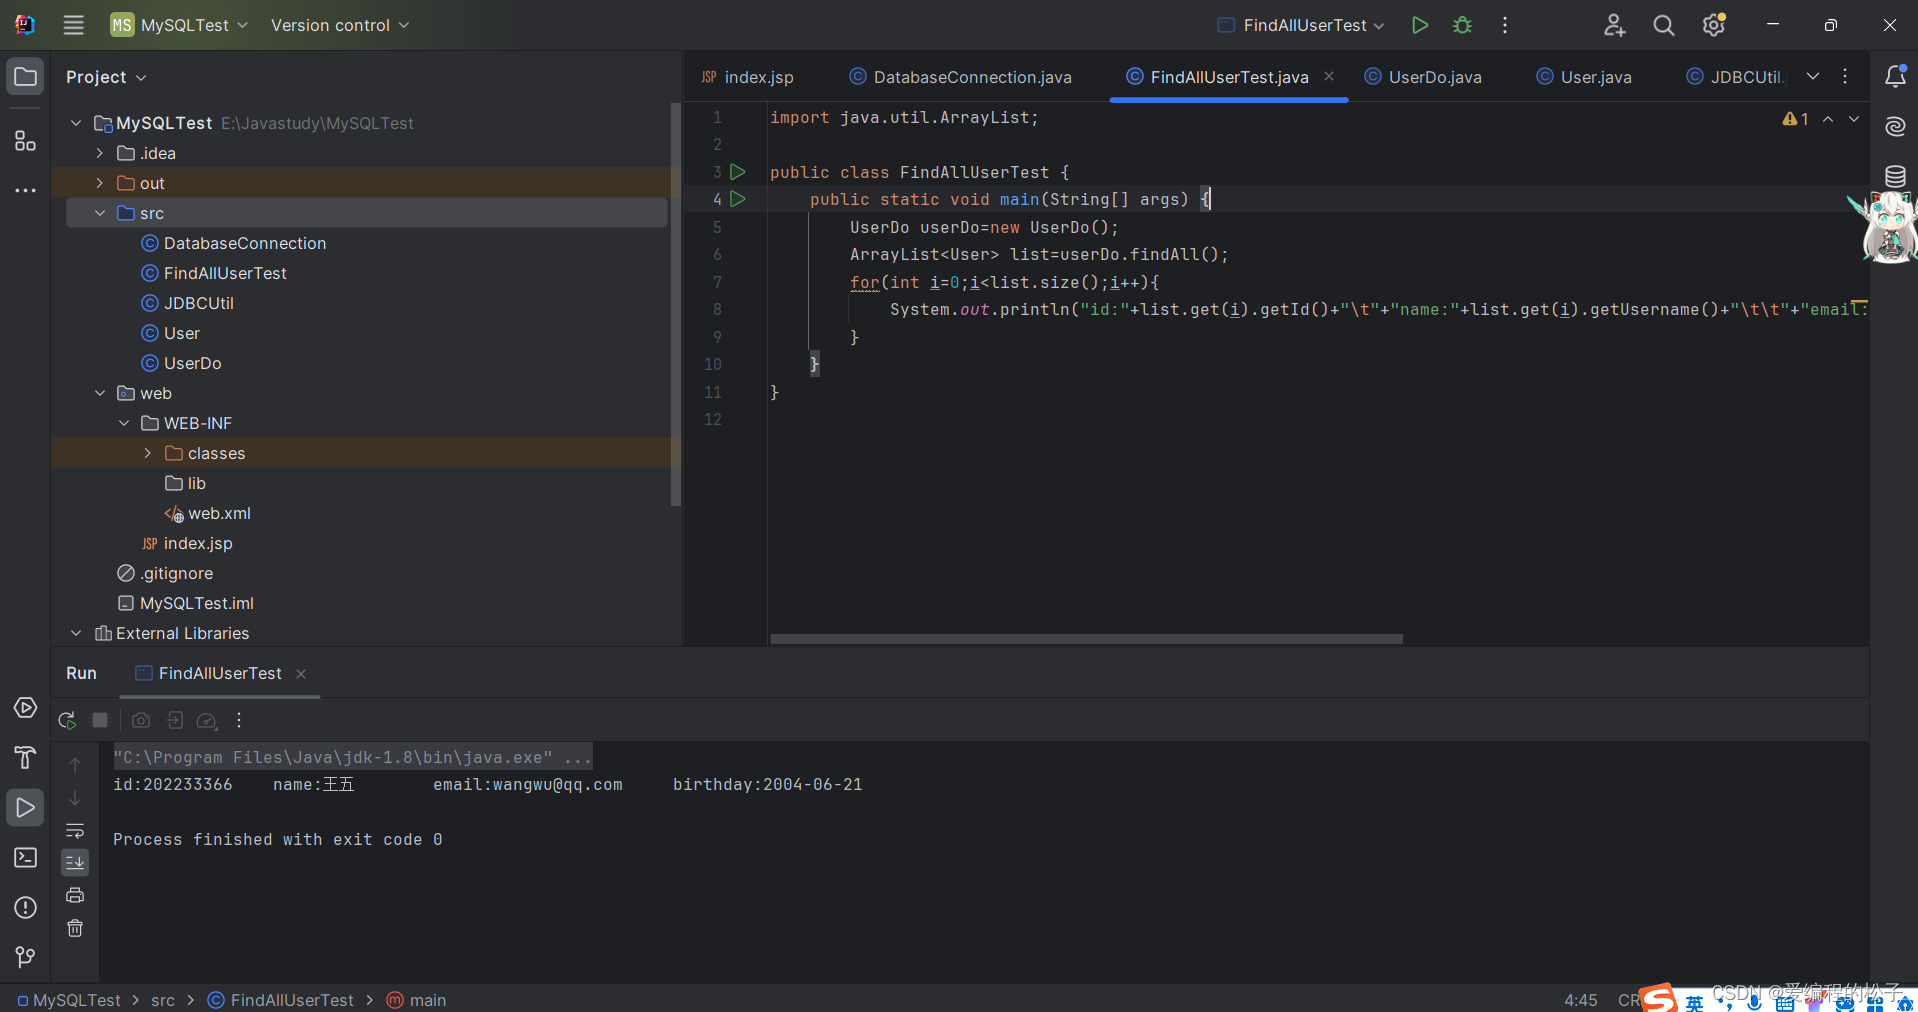Screen dimensions: 1918x1012
Task: Close FindAllUserTest run tab
Action: (x=301, y=674)
